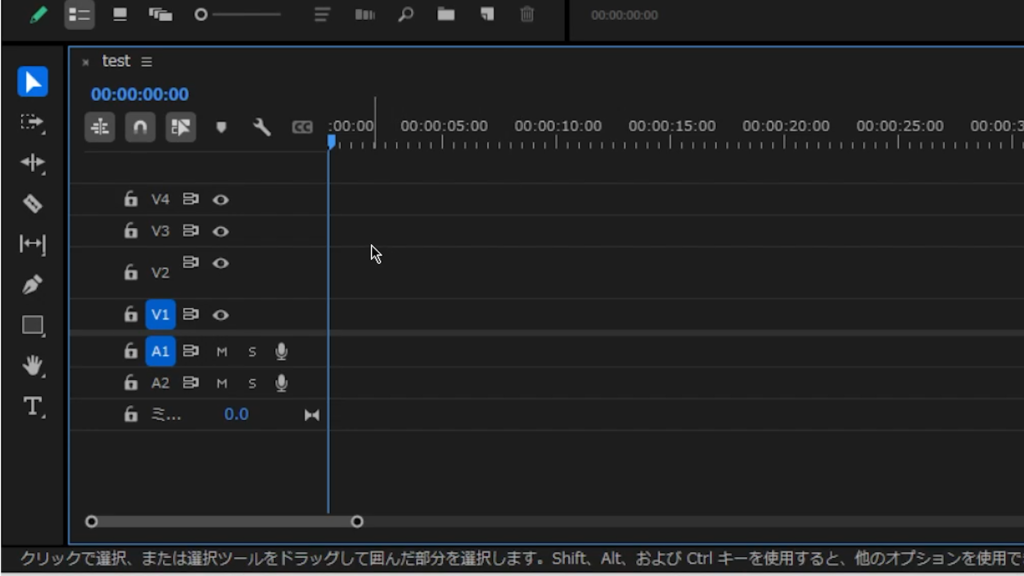Image resolution: width=1024 pixels, height=576 pixels.
Task: Click the Captions CC track button
Action: pyautogui.click(x=302, y=127)
